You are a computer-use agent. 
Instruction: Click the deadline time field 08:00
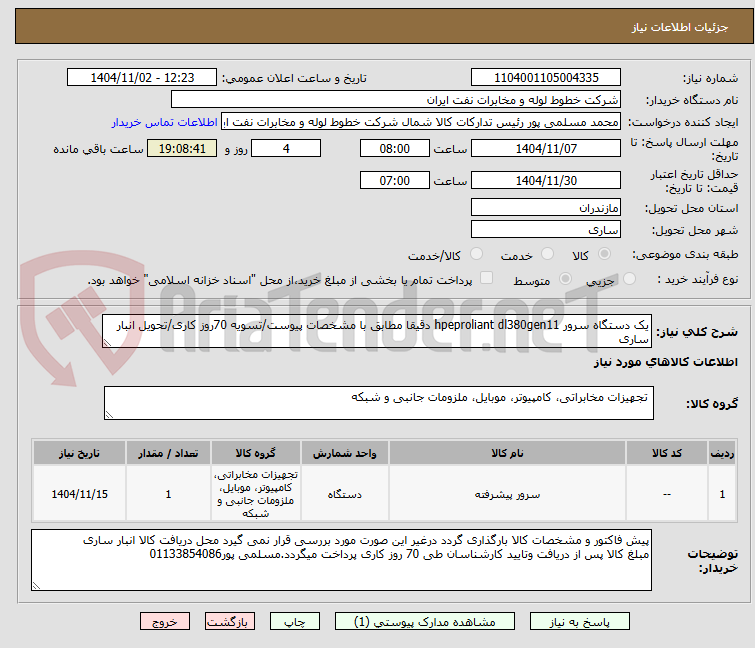[x=395, y=148]
